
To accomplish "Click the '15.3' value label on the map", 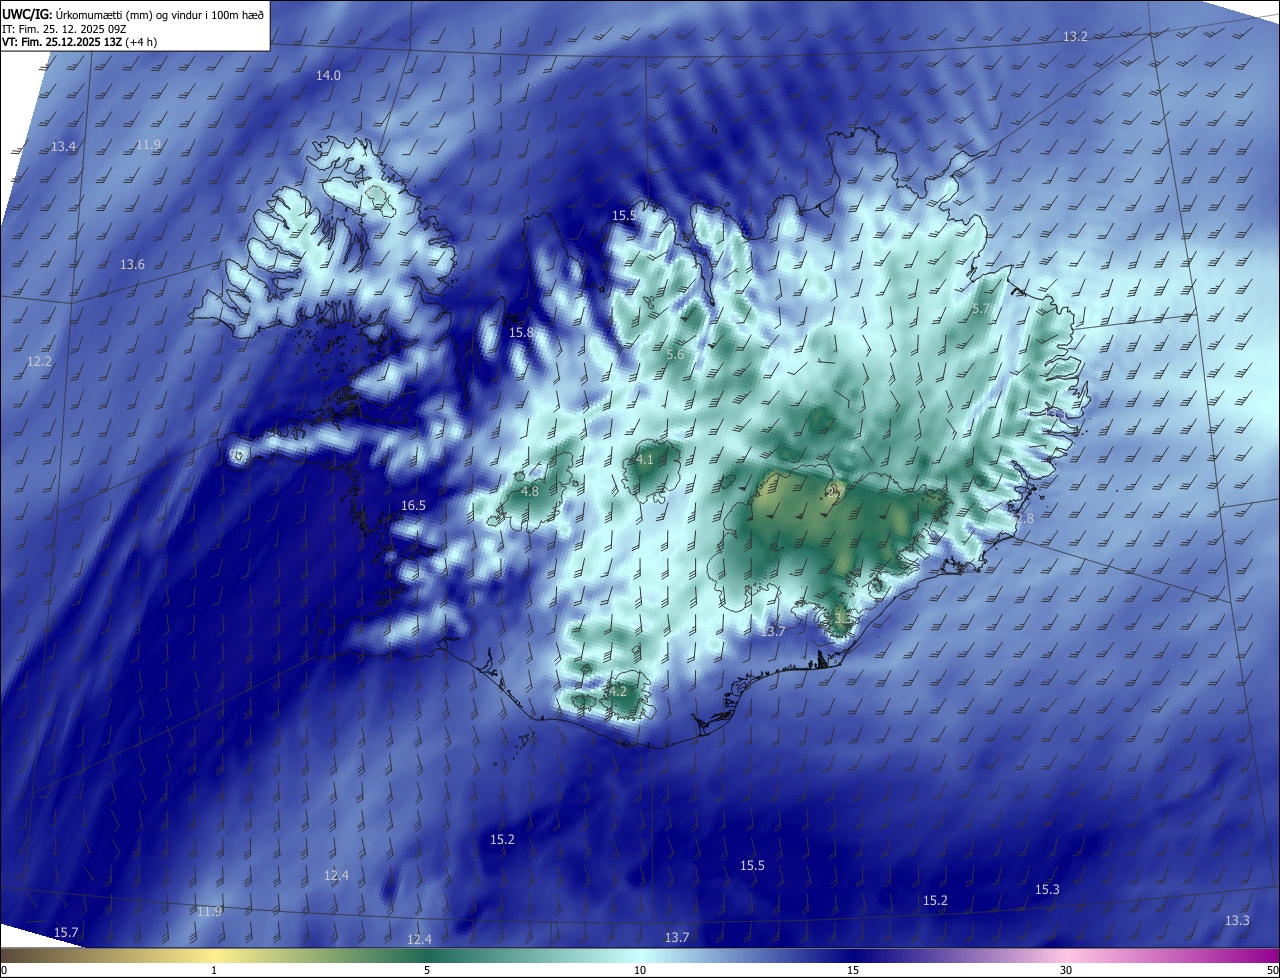I will [1047, 890].
